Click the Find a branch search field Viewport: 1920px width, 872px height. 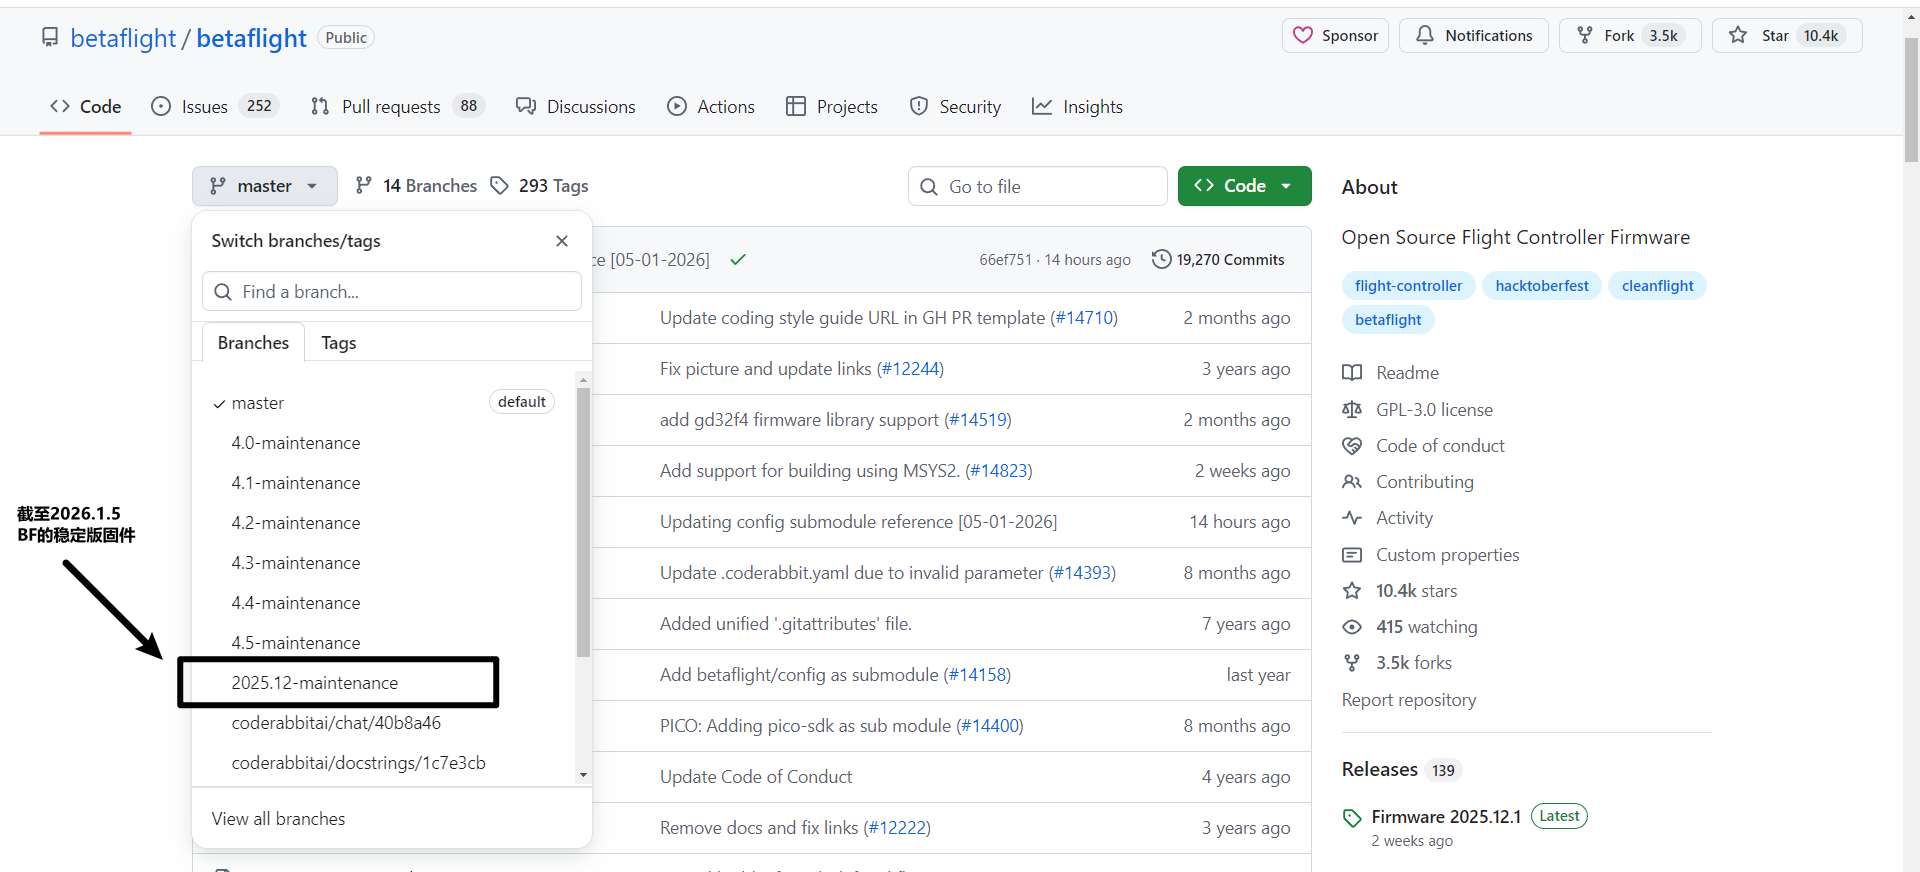click(x=392, y=292)
